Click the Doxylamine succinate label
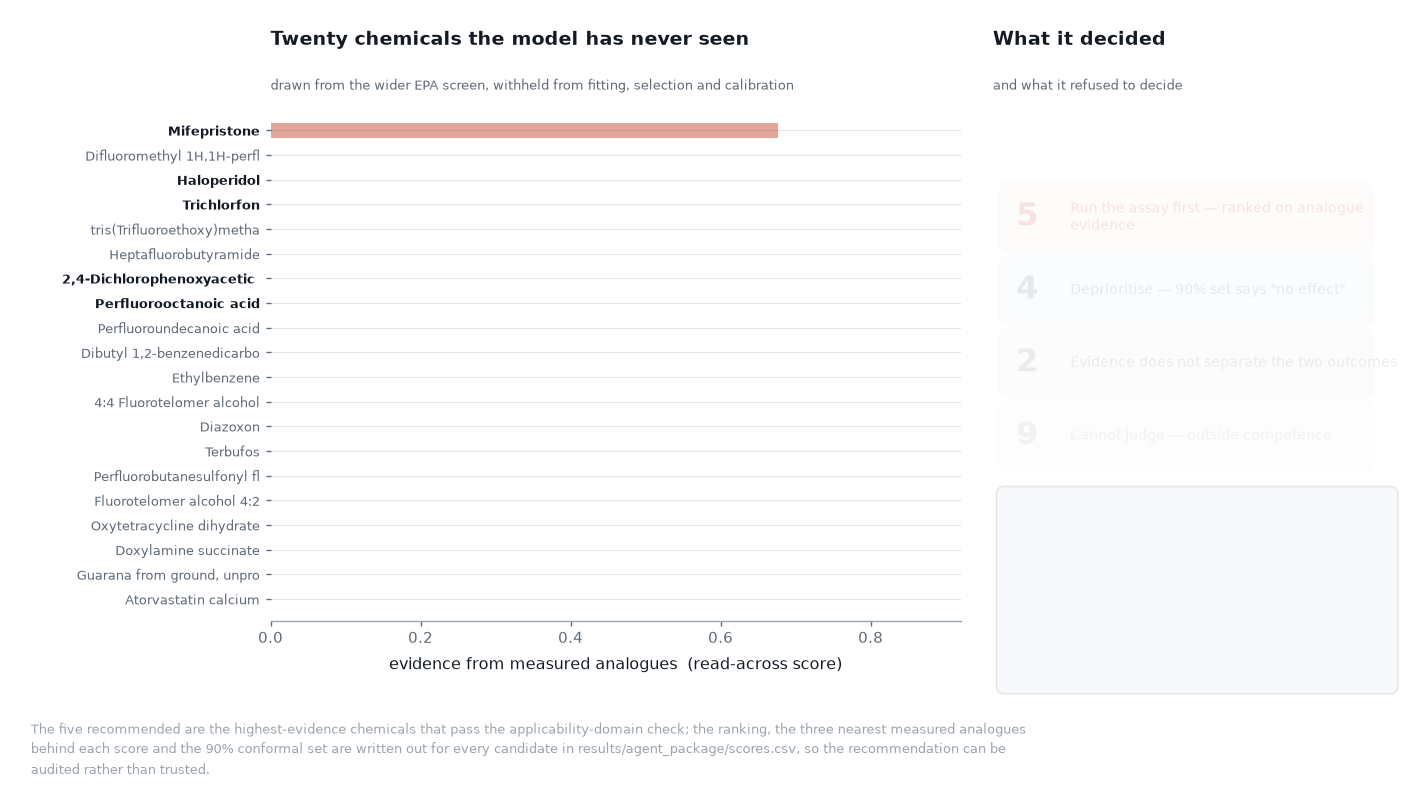1428x809 pixels. [187, 551]
